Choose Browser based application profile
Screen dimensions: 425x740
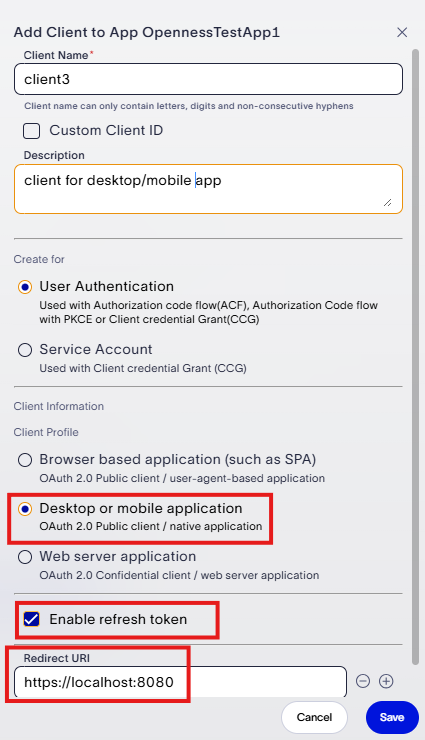pyautogui.click(x=25, y=460)
